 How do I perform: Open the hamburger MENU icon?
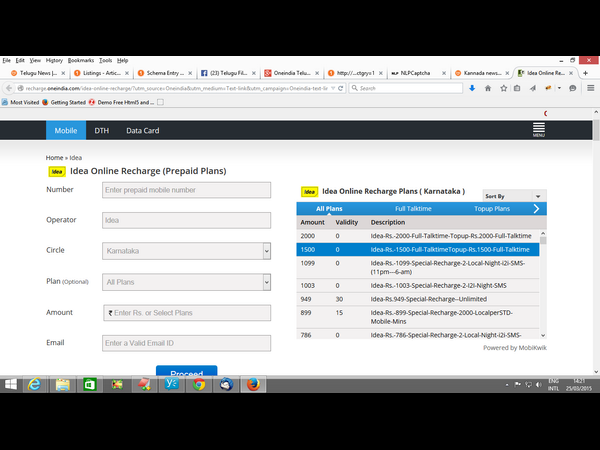[x=538, y=130]
